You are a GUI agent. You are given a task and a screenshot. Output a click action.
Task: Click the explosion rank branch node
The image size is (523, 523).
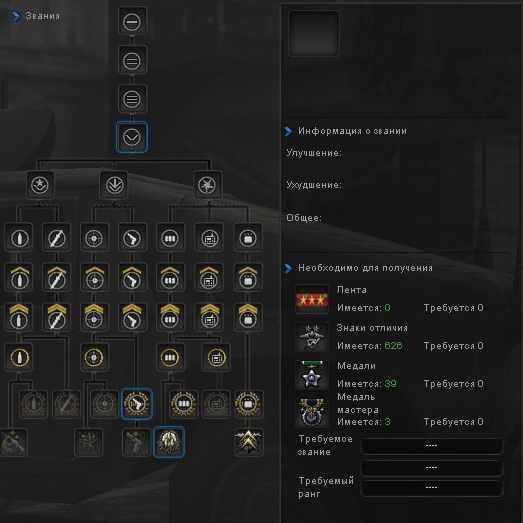pyautogui.click(x=207, y=185)
